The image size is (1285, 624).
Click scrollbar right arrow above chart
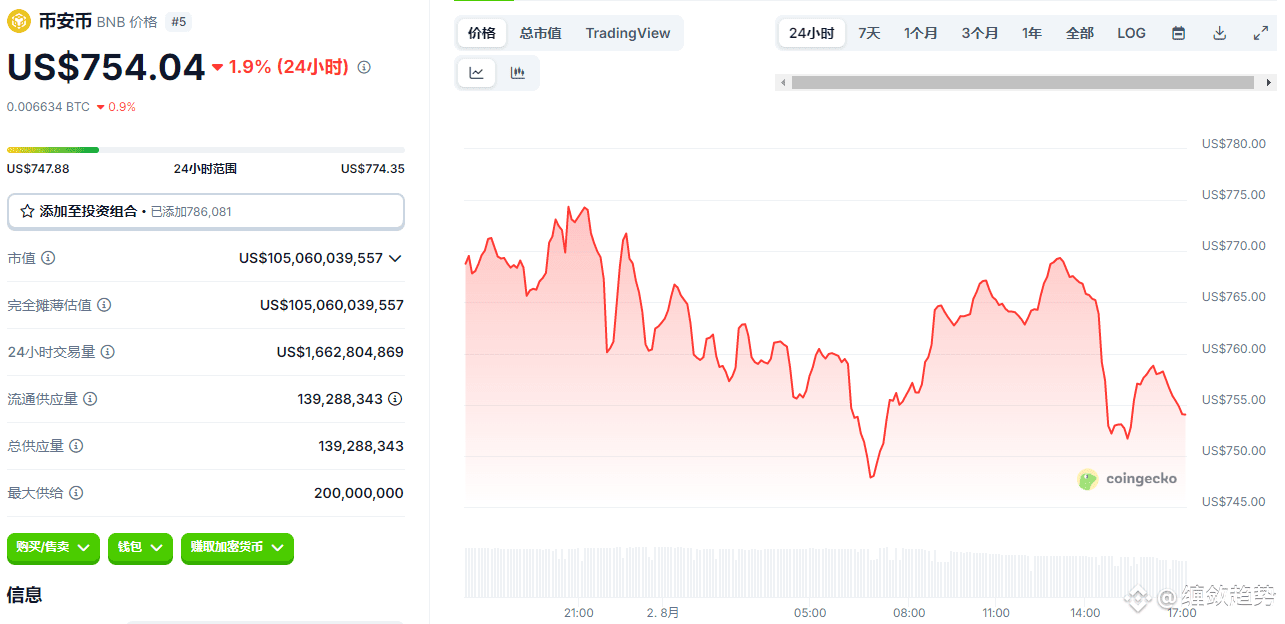pyautogui.click(x=1269, y=83)
